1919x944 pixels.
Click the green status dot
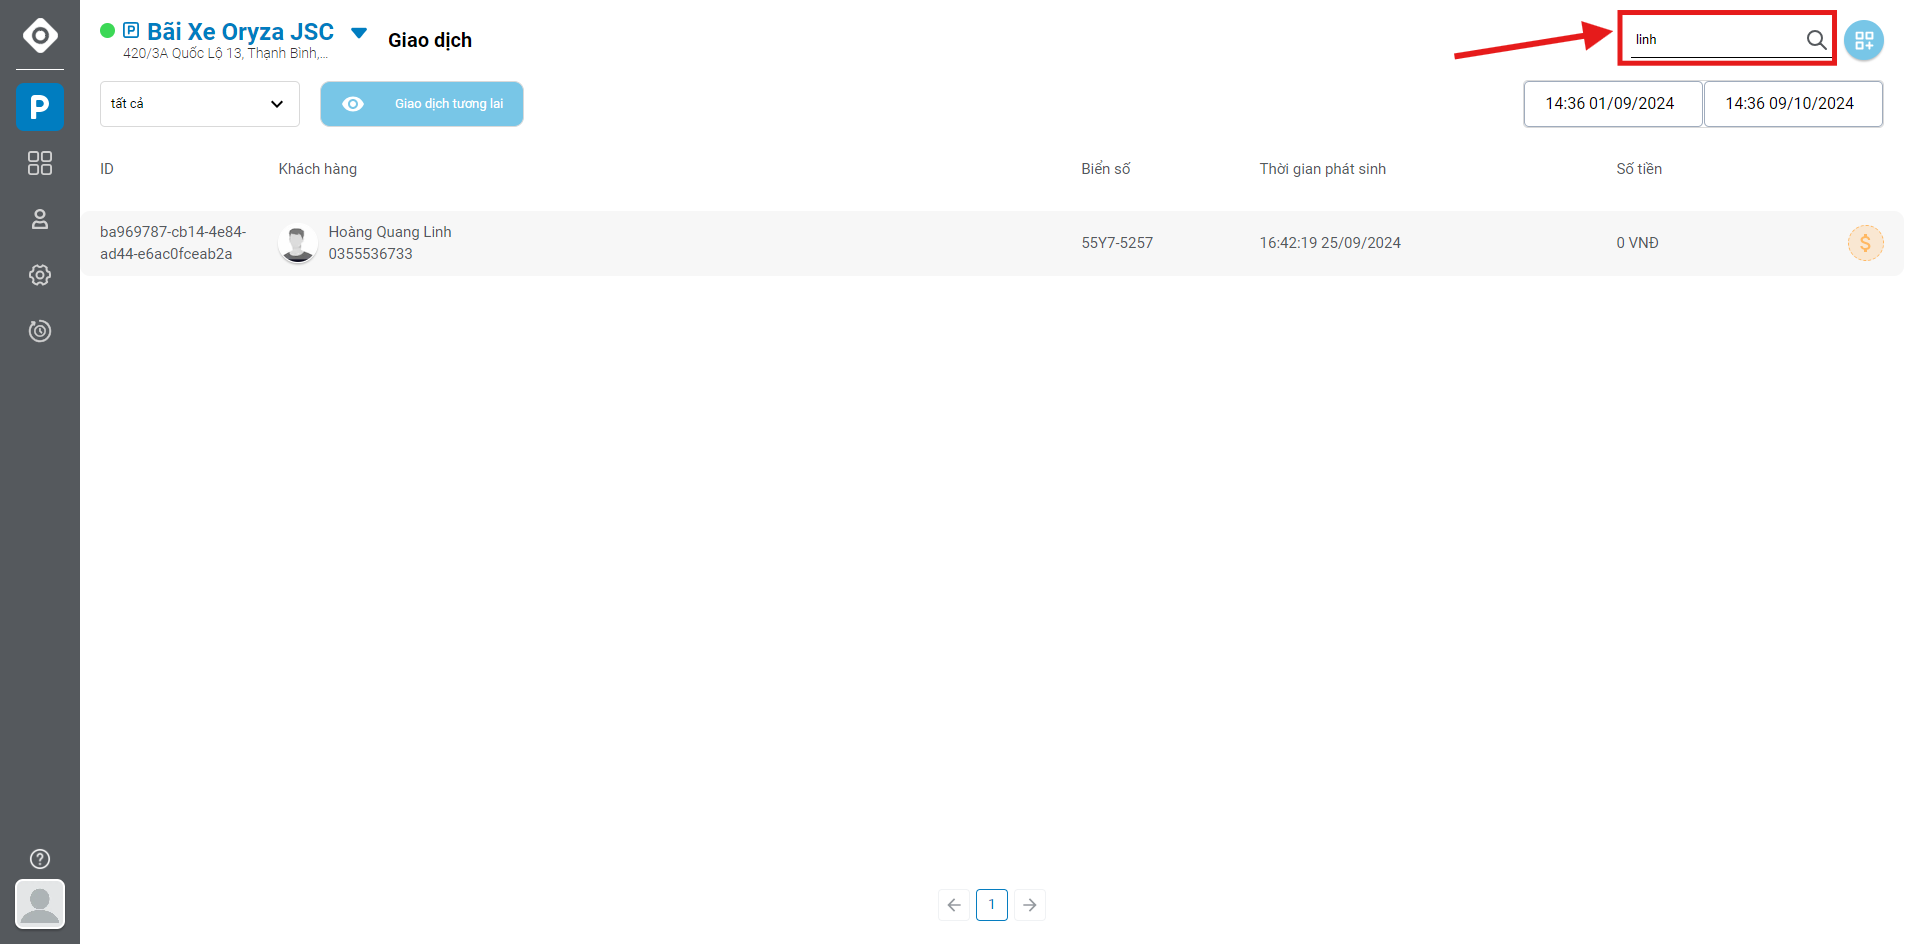point(107,31)
